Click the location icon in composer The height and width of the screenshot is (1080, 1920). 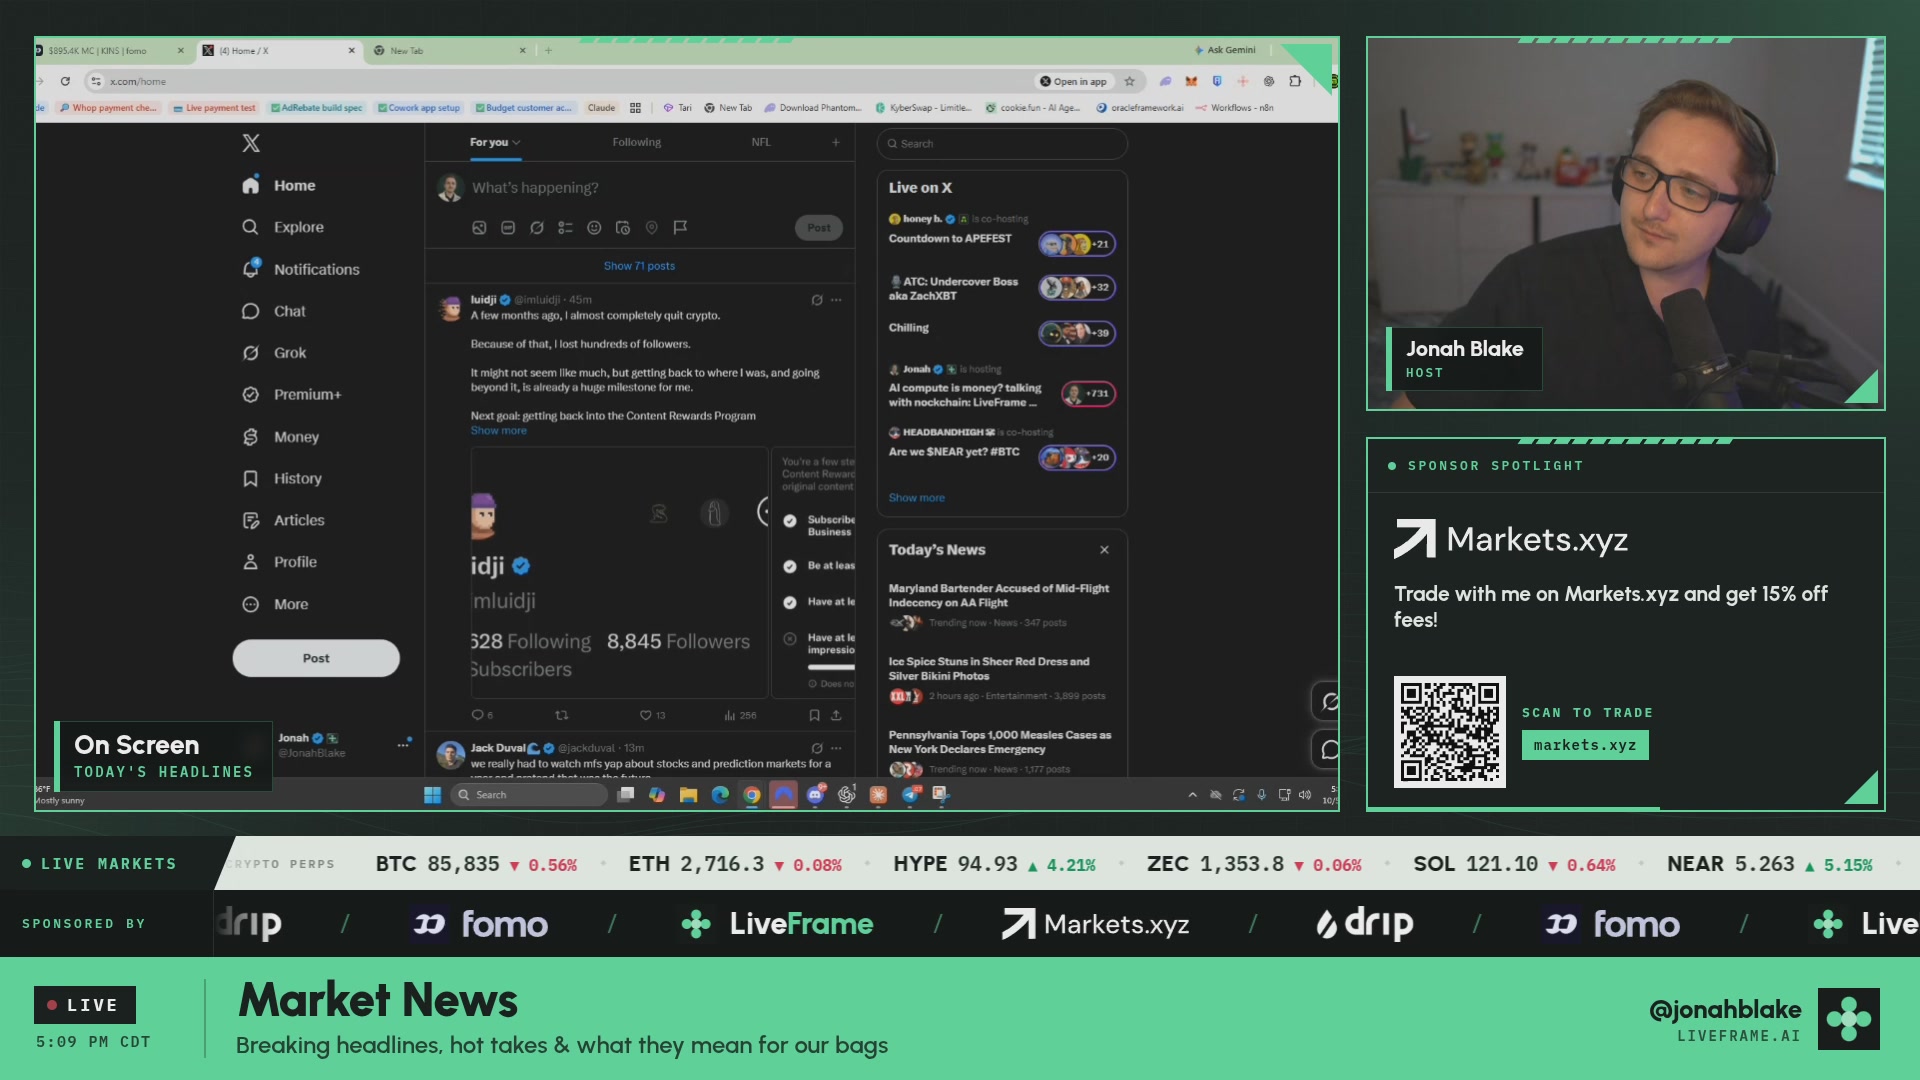click(x=652, y=227)
